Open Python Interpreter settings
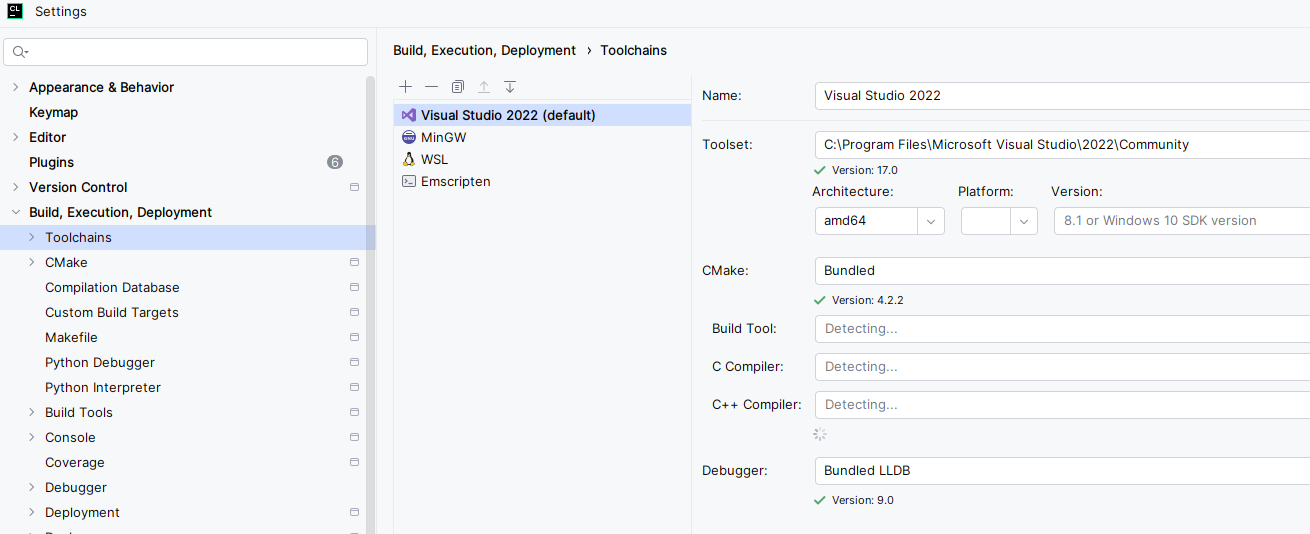The height and width of the screenshot is (534, 1310). [x=103, y=387]
